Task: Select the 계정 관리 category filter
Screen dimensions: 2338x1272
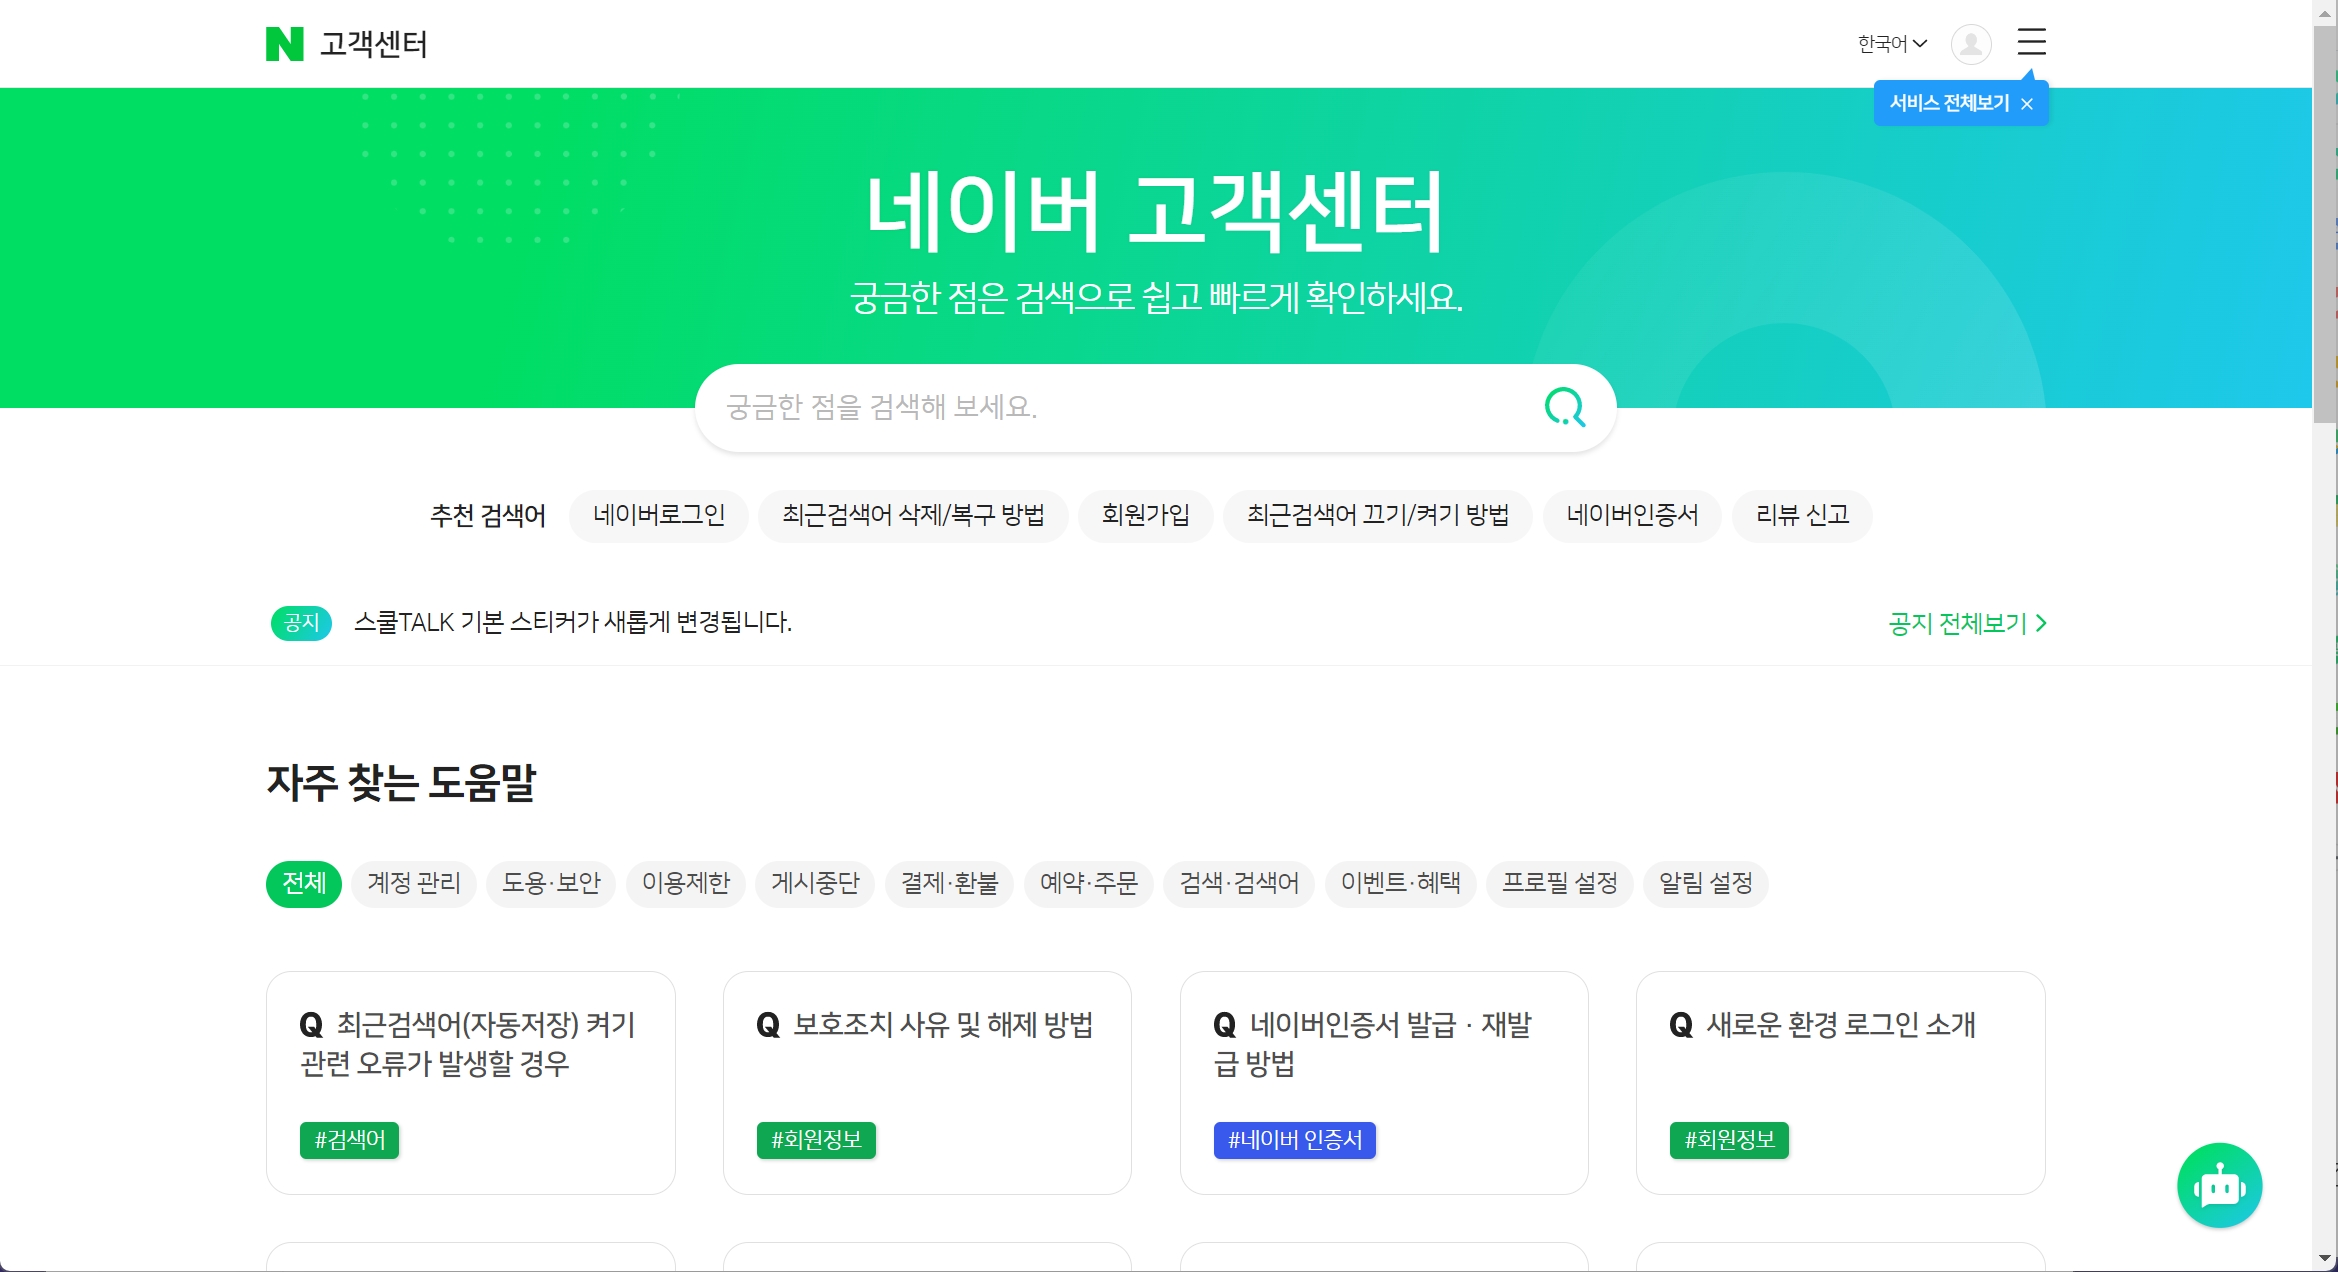Action: 414,883
